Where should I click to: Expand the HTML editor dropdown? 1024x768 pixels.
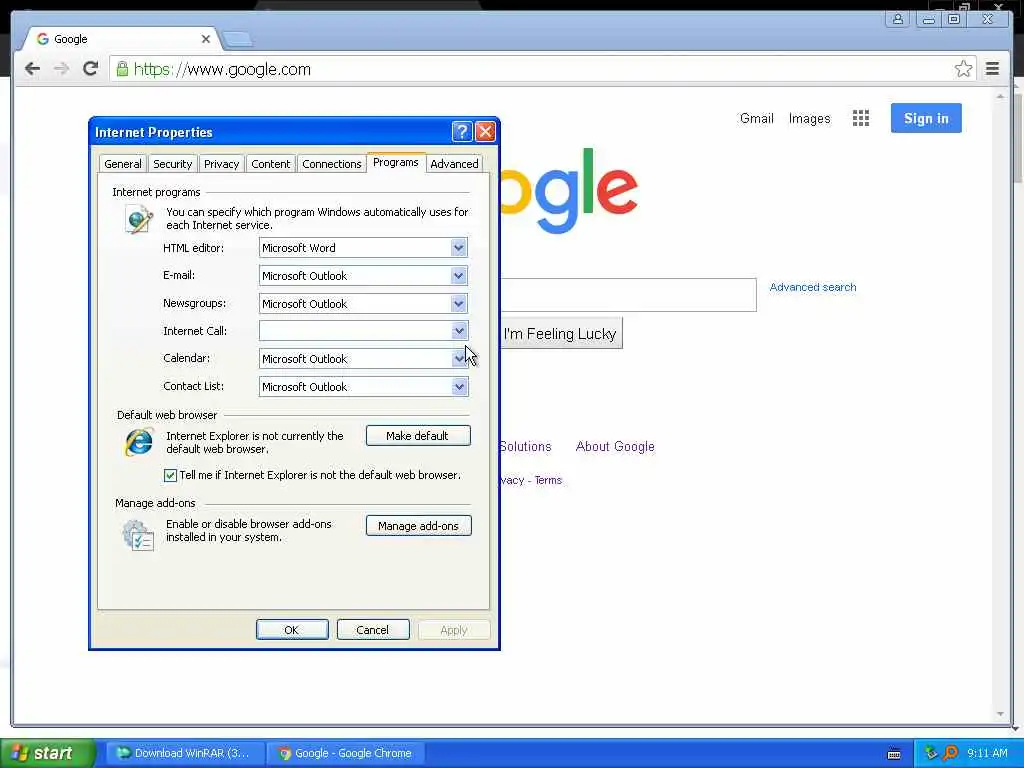pyautogui.click(x=458, y=248)
